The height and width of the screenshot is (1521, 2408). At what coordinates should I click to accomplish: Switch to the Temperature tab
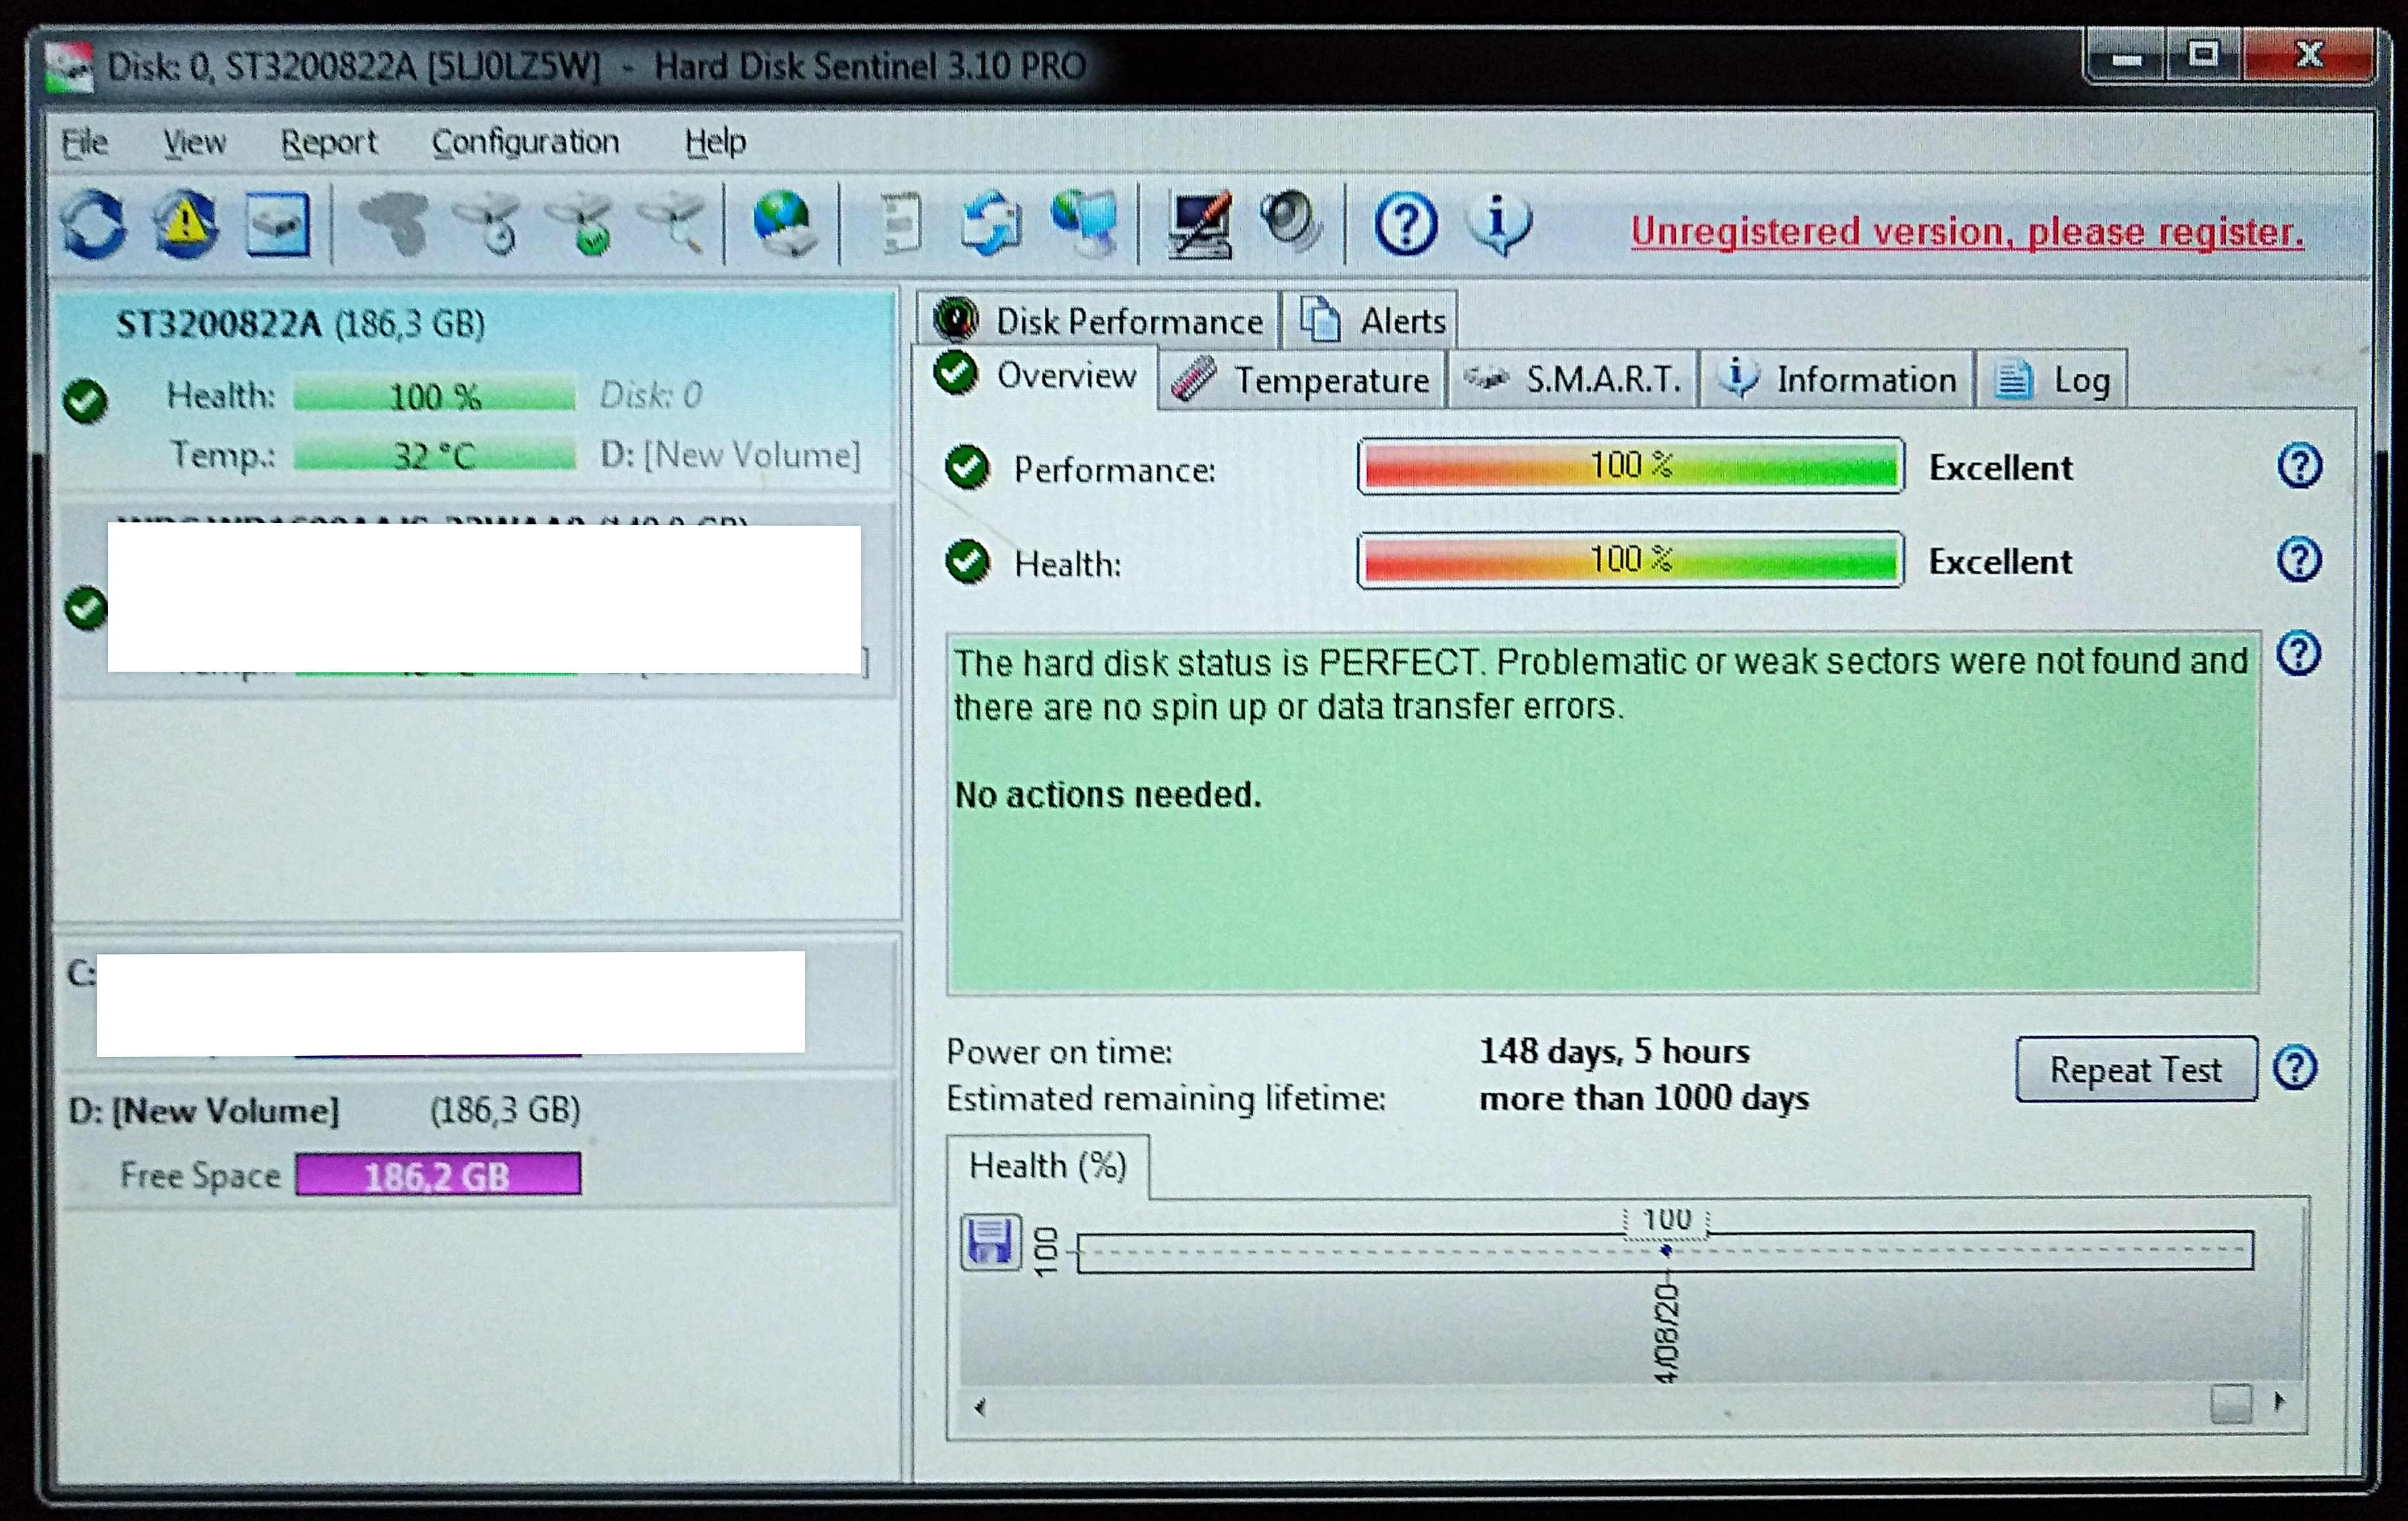pyautogui.click(x=1302, y=379)
